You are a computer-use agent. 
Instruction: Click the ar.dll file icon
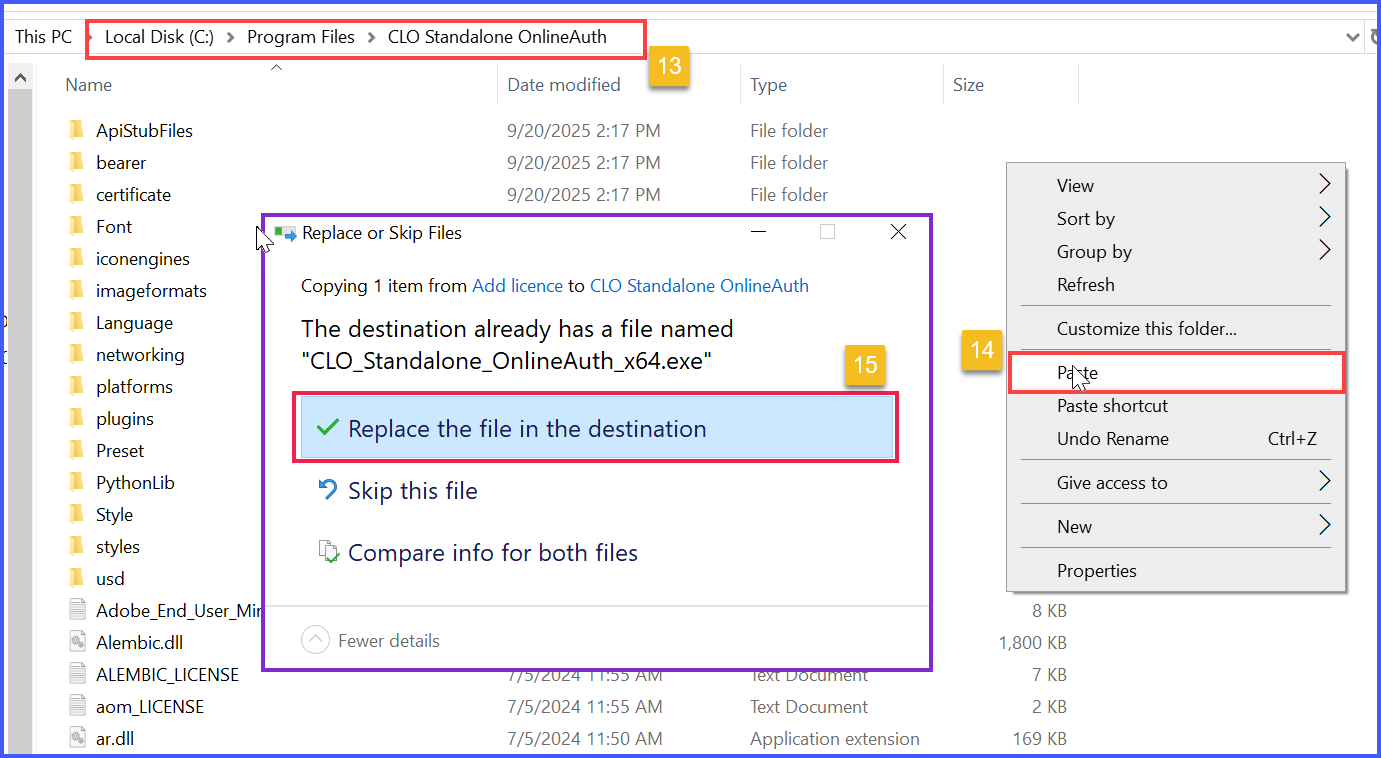(x=78, y=739)
